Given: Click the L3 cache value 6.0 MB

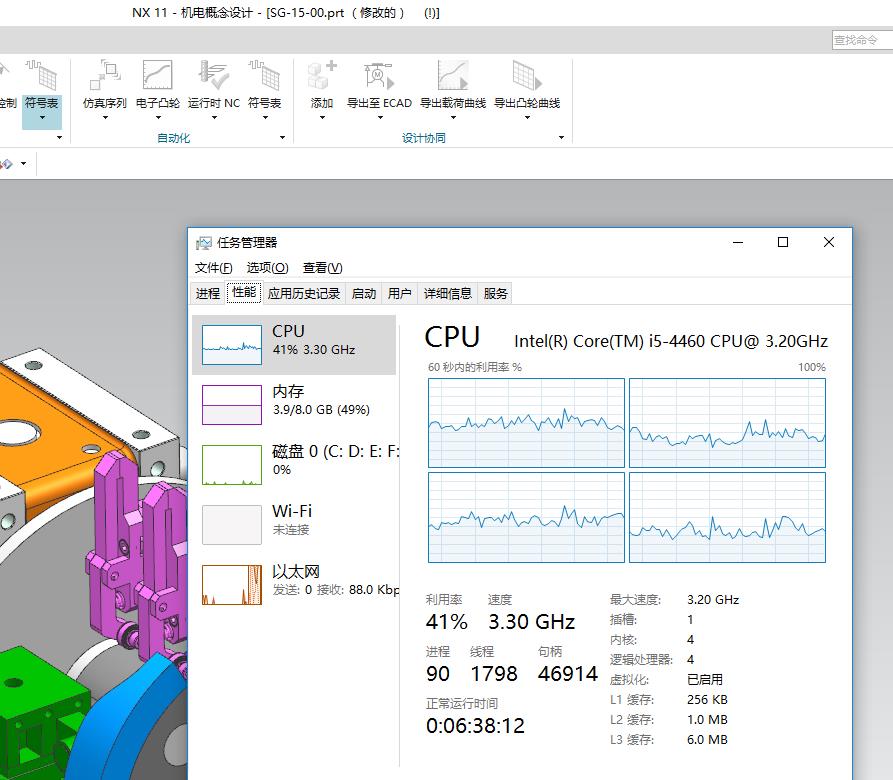Looking at the screenshot, I should [x=707, y=740].
